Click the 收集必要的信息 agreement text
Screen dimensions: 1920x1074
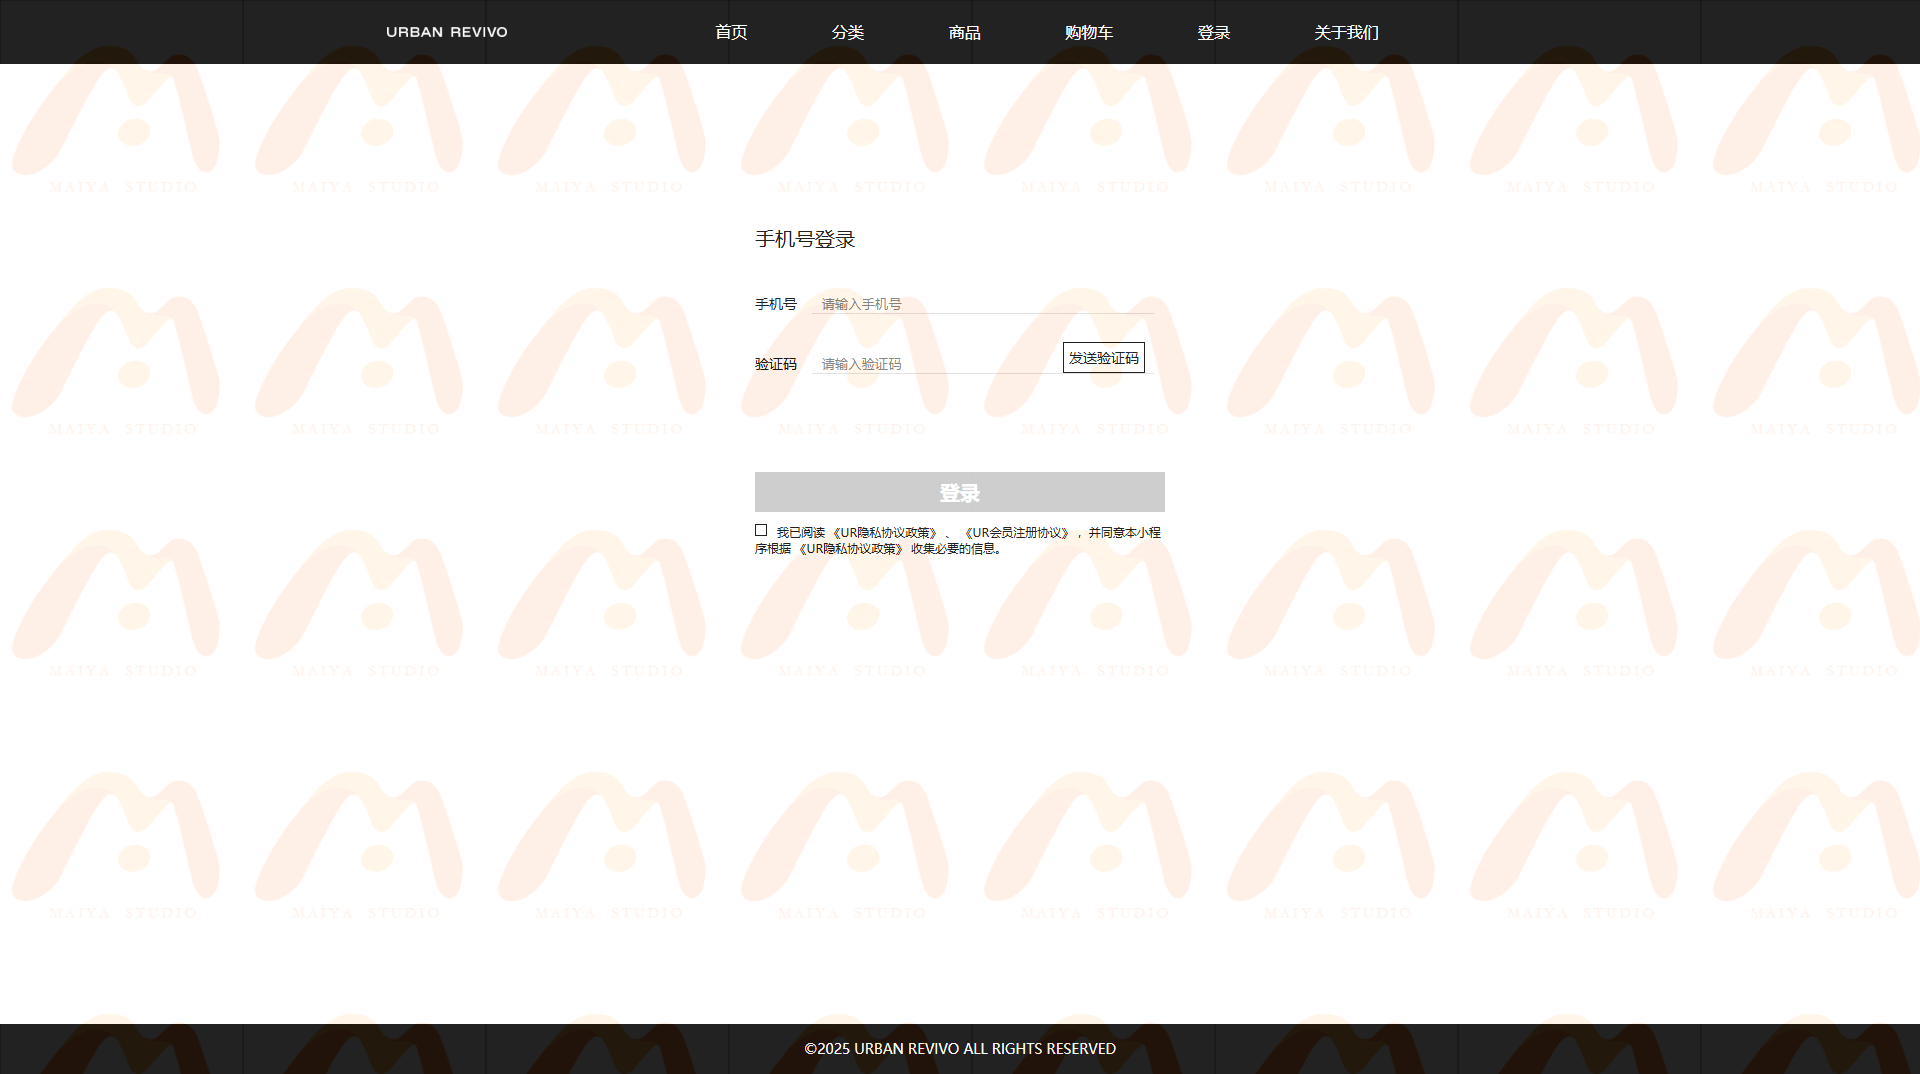coord(955,549)
